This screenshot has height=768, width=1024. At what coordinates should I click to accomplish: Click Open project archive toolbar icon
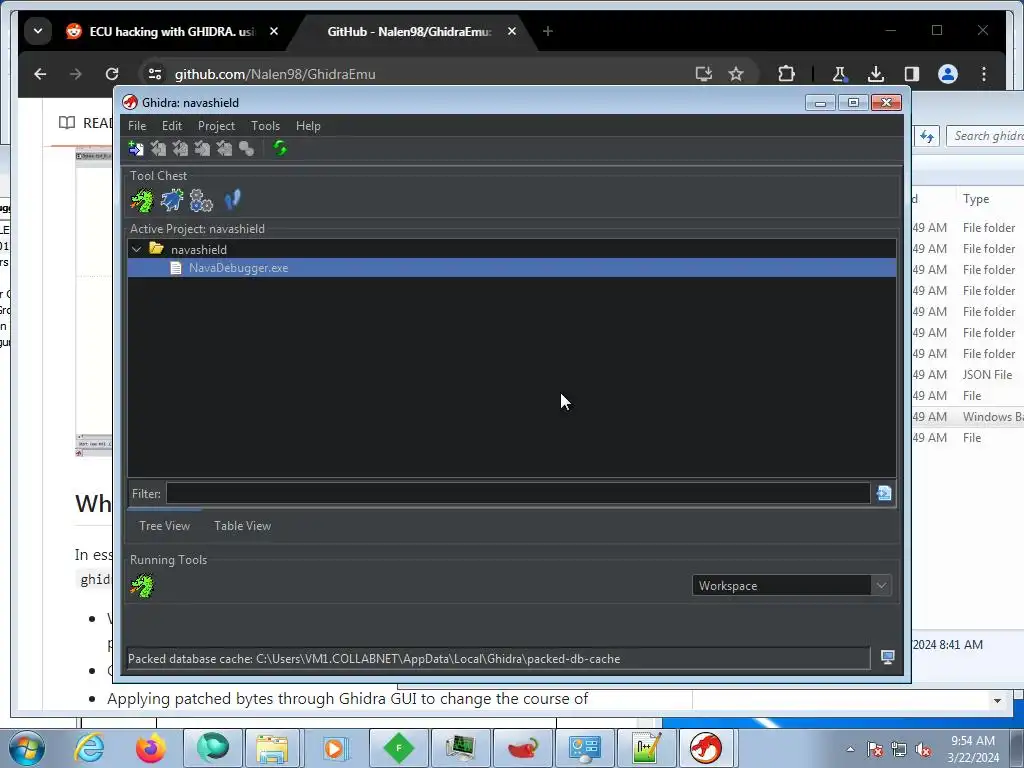(136, 148)
